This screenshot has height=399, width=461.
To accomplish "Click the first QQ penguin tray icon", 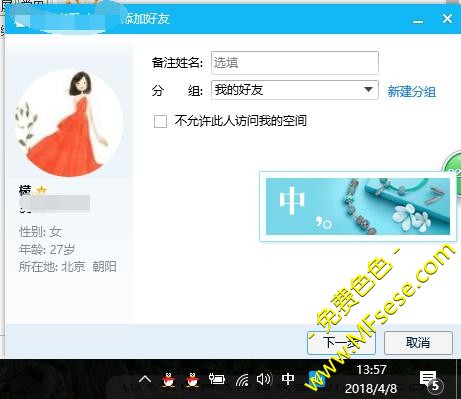I will (169, 379).
